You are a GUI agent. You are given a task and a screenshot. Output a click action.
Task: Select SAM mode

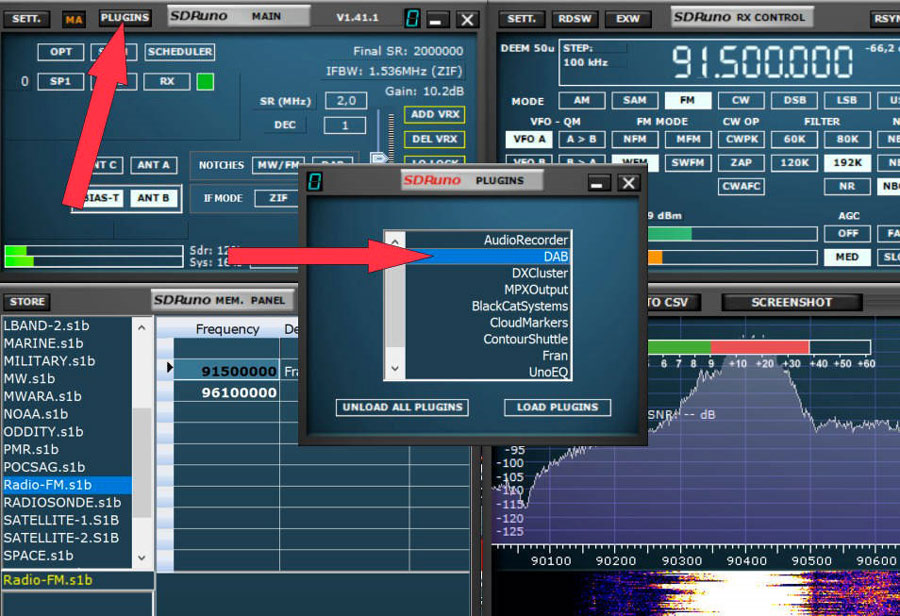point(634,100)
